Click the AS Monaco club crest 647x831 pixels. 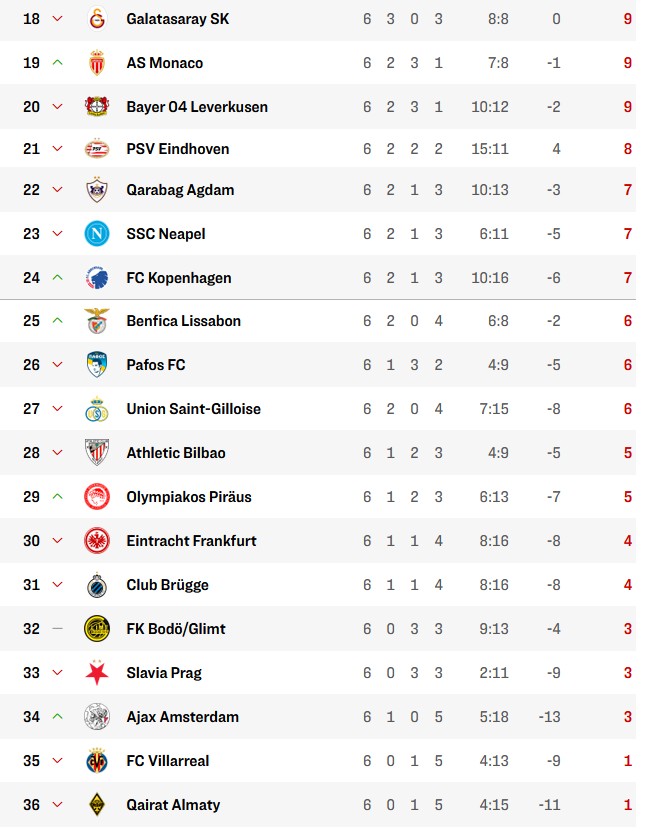(x=97, y=63)
